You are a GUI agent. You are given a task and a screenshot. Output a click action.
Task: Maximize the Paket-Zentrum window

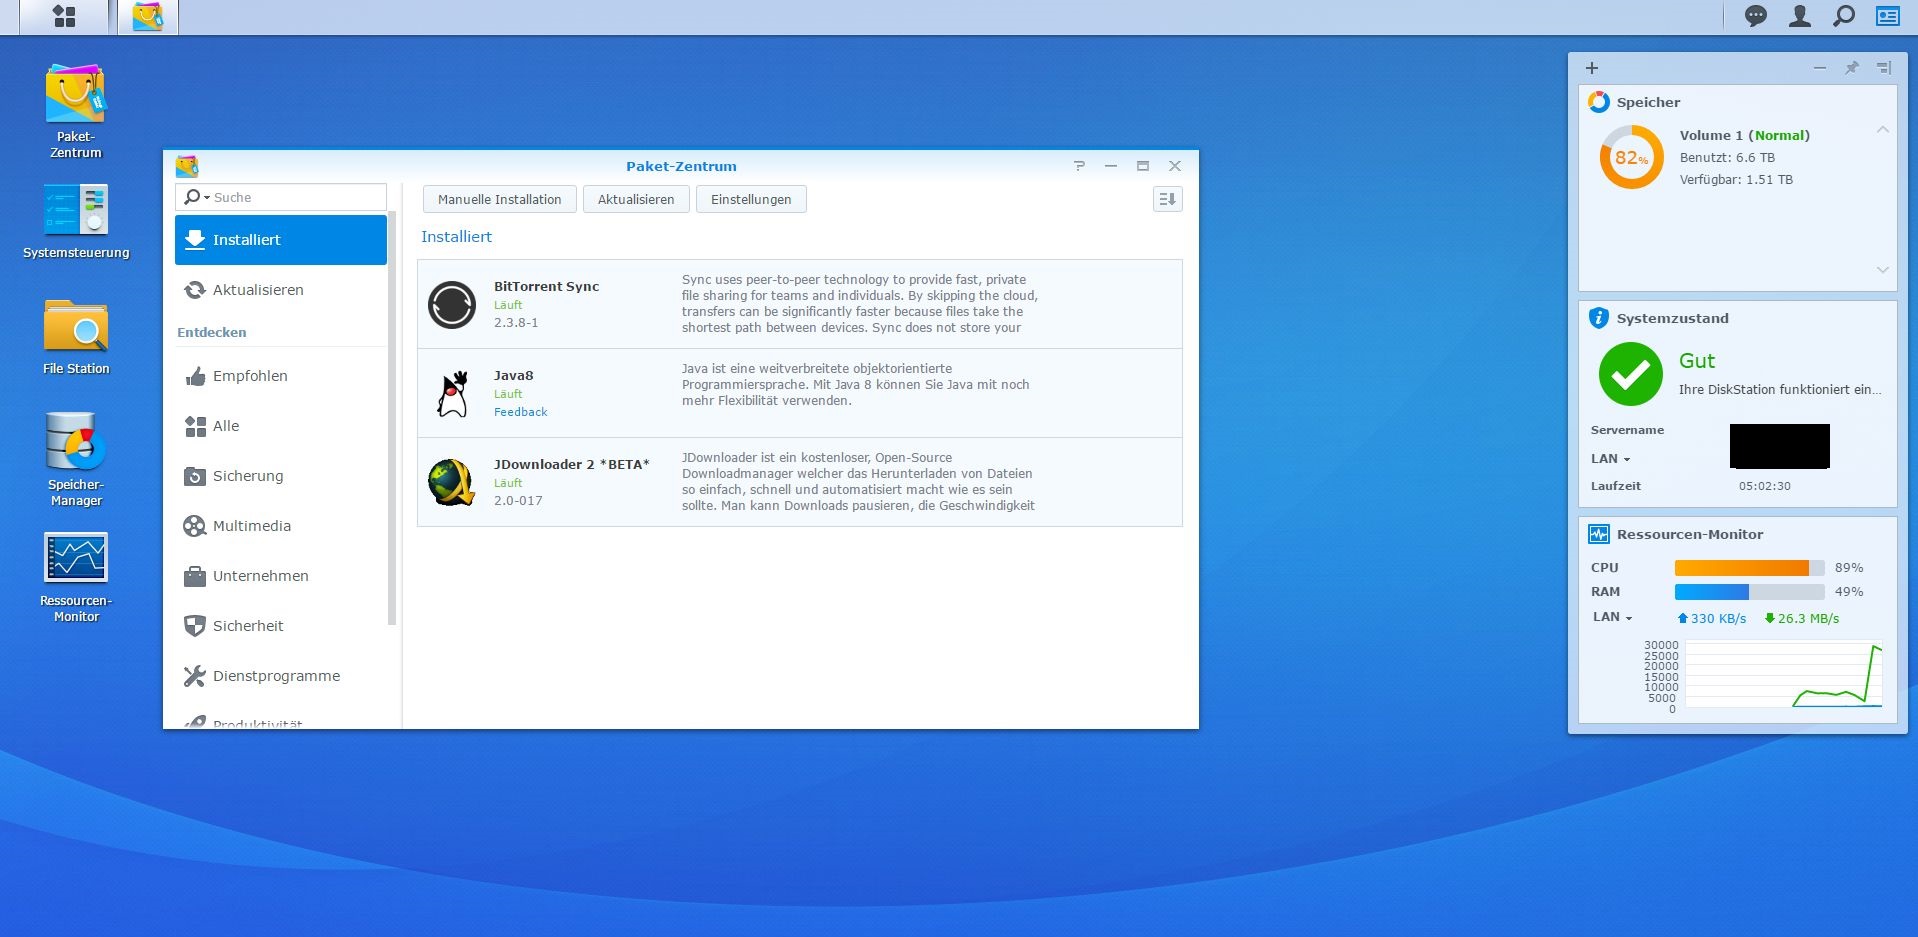1143,166
